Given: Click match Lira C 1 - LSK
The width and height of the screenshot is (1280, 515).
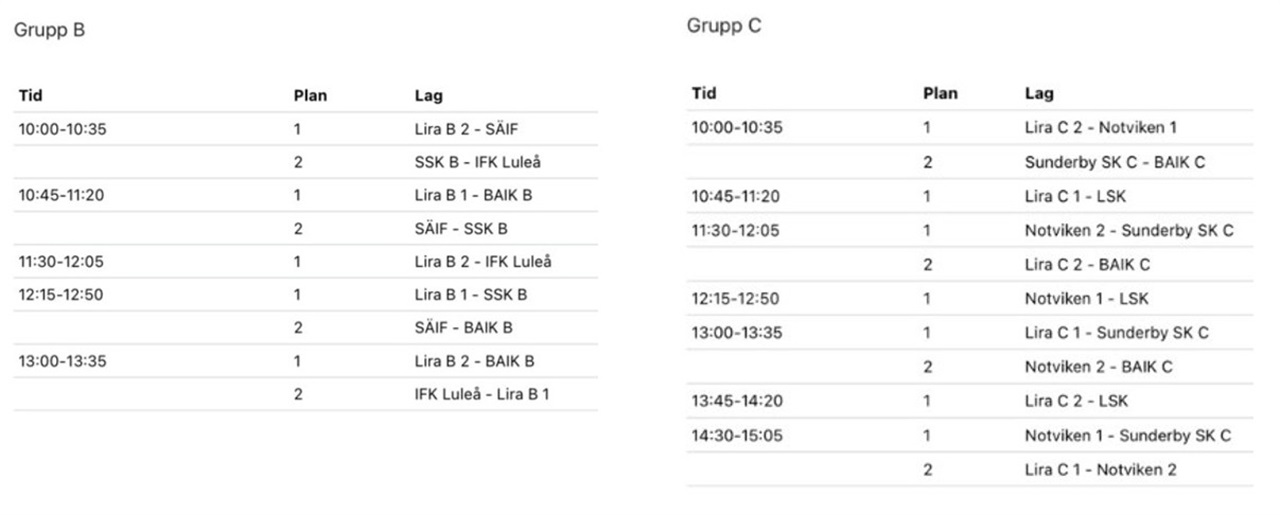Looking at the screenshot, I should click(1075, 196).
